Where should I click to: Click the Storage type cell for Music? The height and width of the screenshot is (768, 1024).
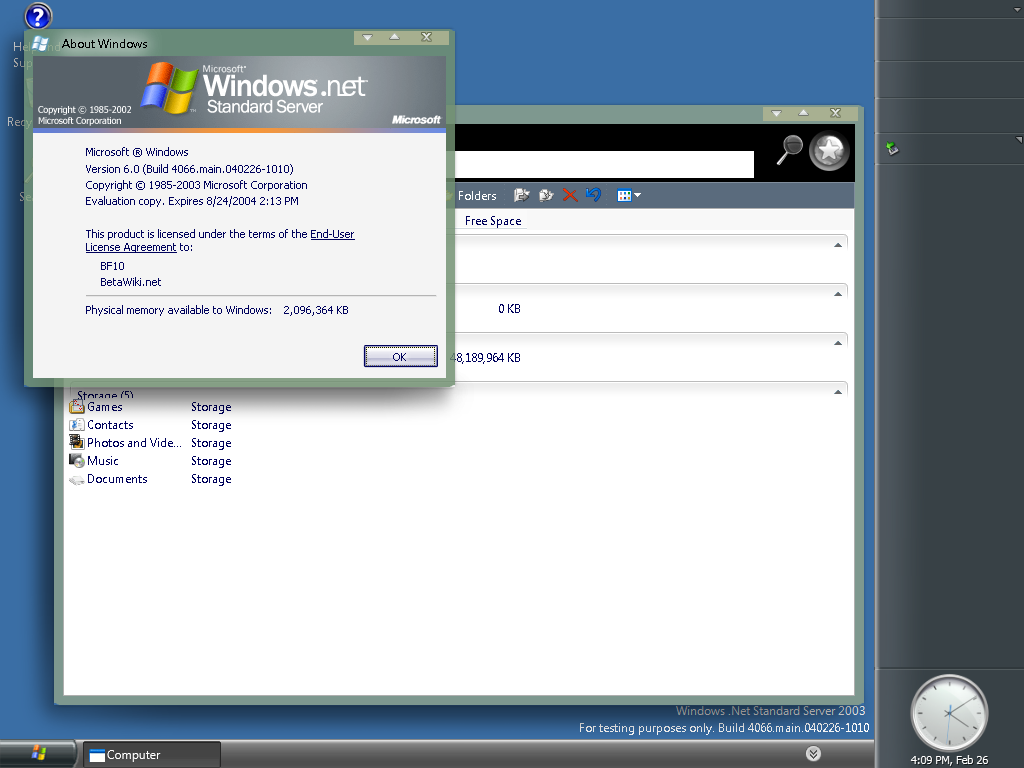(211, 461)
